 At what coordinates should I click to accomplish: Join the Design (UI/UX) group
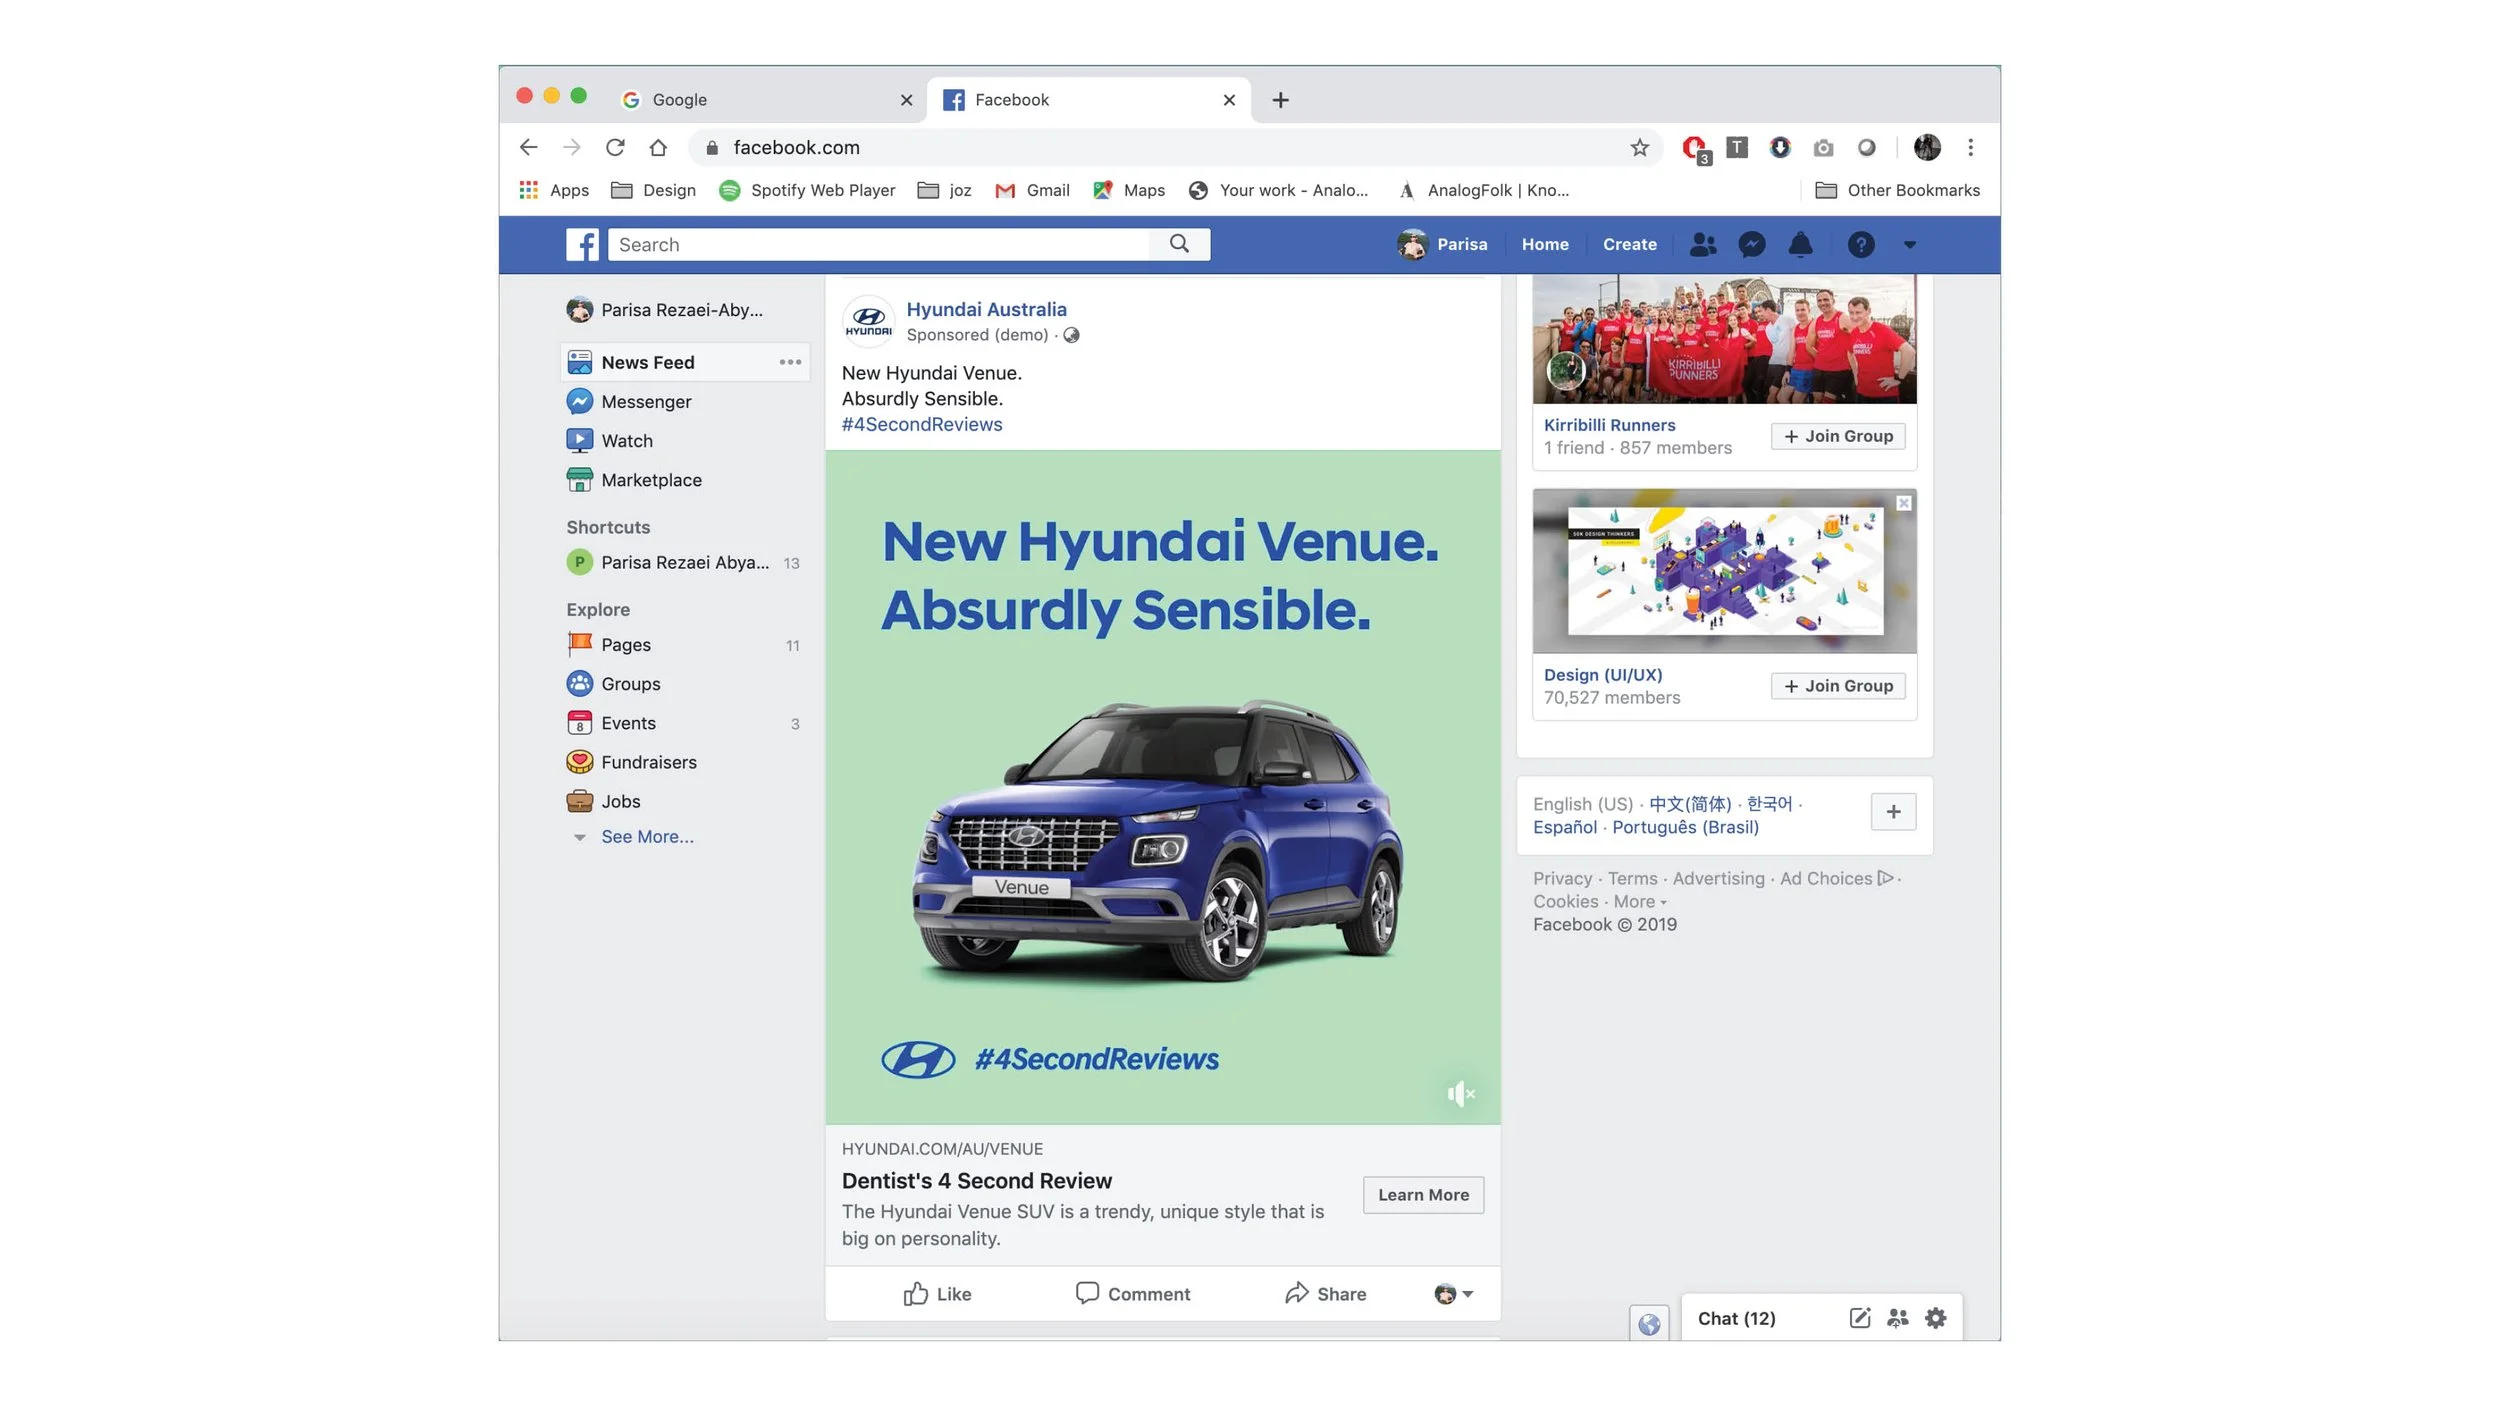1838,686
